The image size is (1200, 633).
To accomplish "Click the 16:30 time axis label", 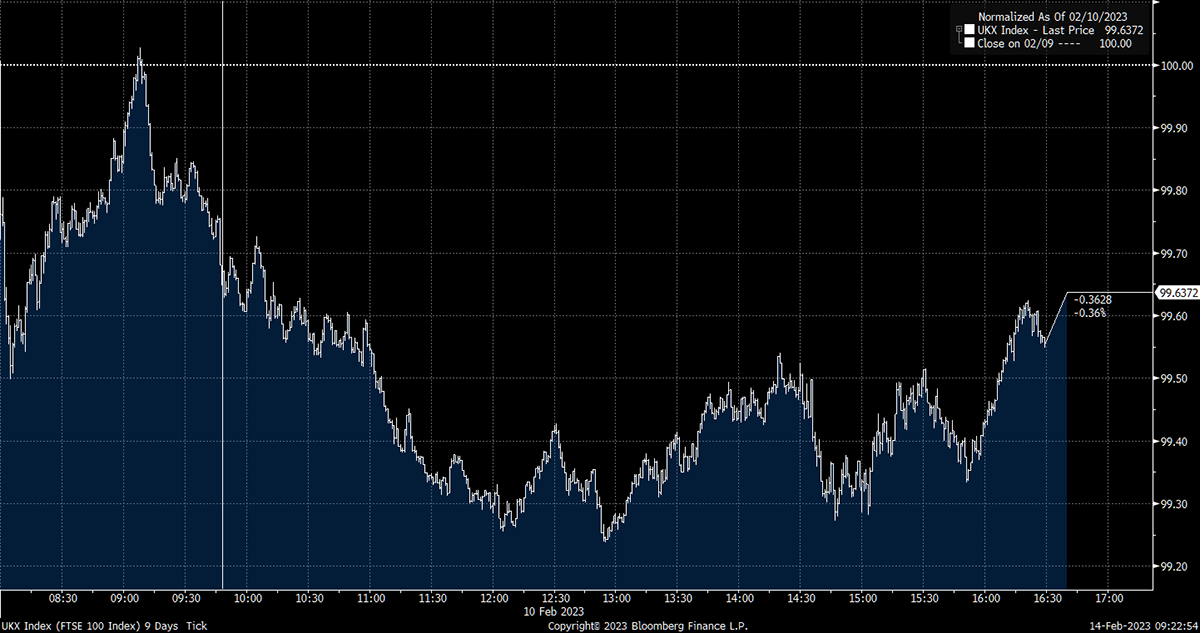I will pos(1047,598).
